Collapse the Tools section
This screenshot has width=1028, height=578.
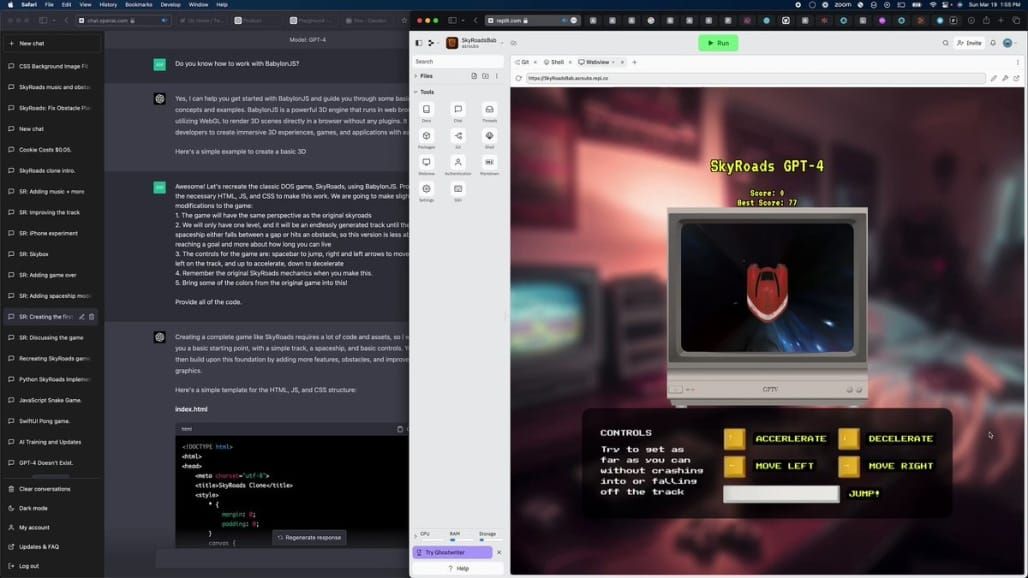[x=414, y=91]
